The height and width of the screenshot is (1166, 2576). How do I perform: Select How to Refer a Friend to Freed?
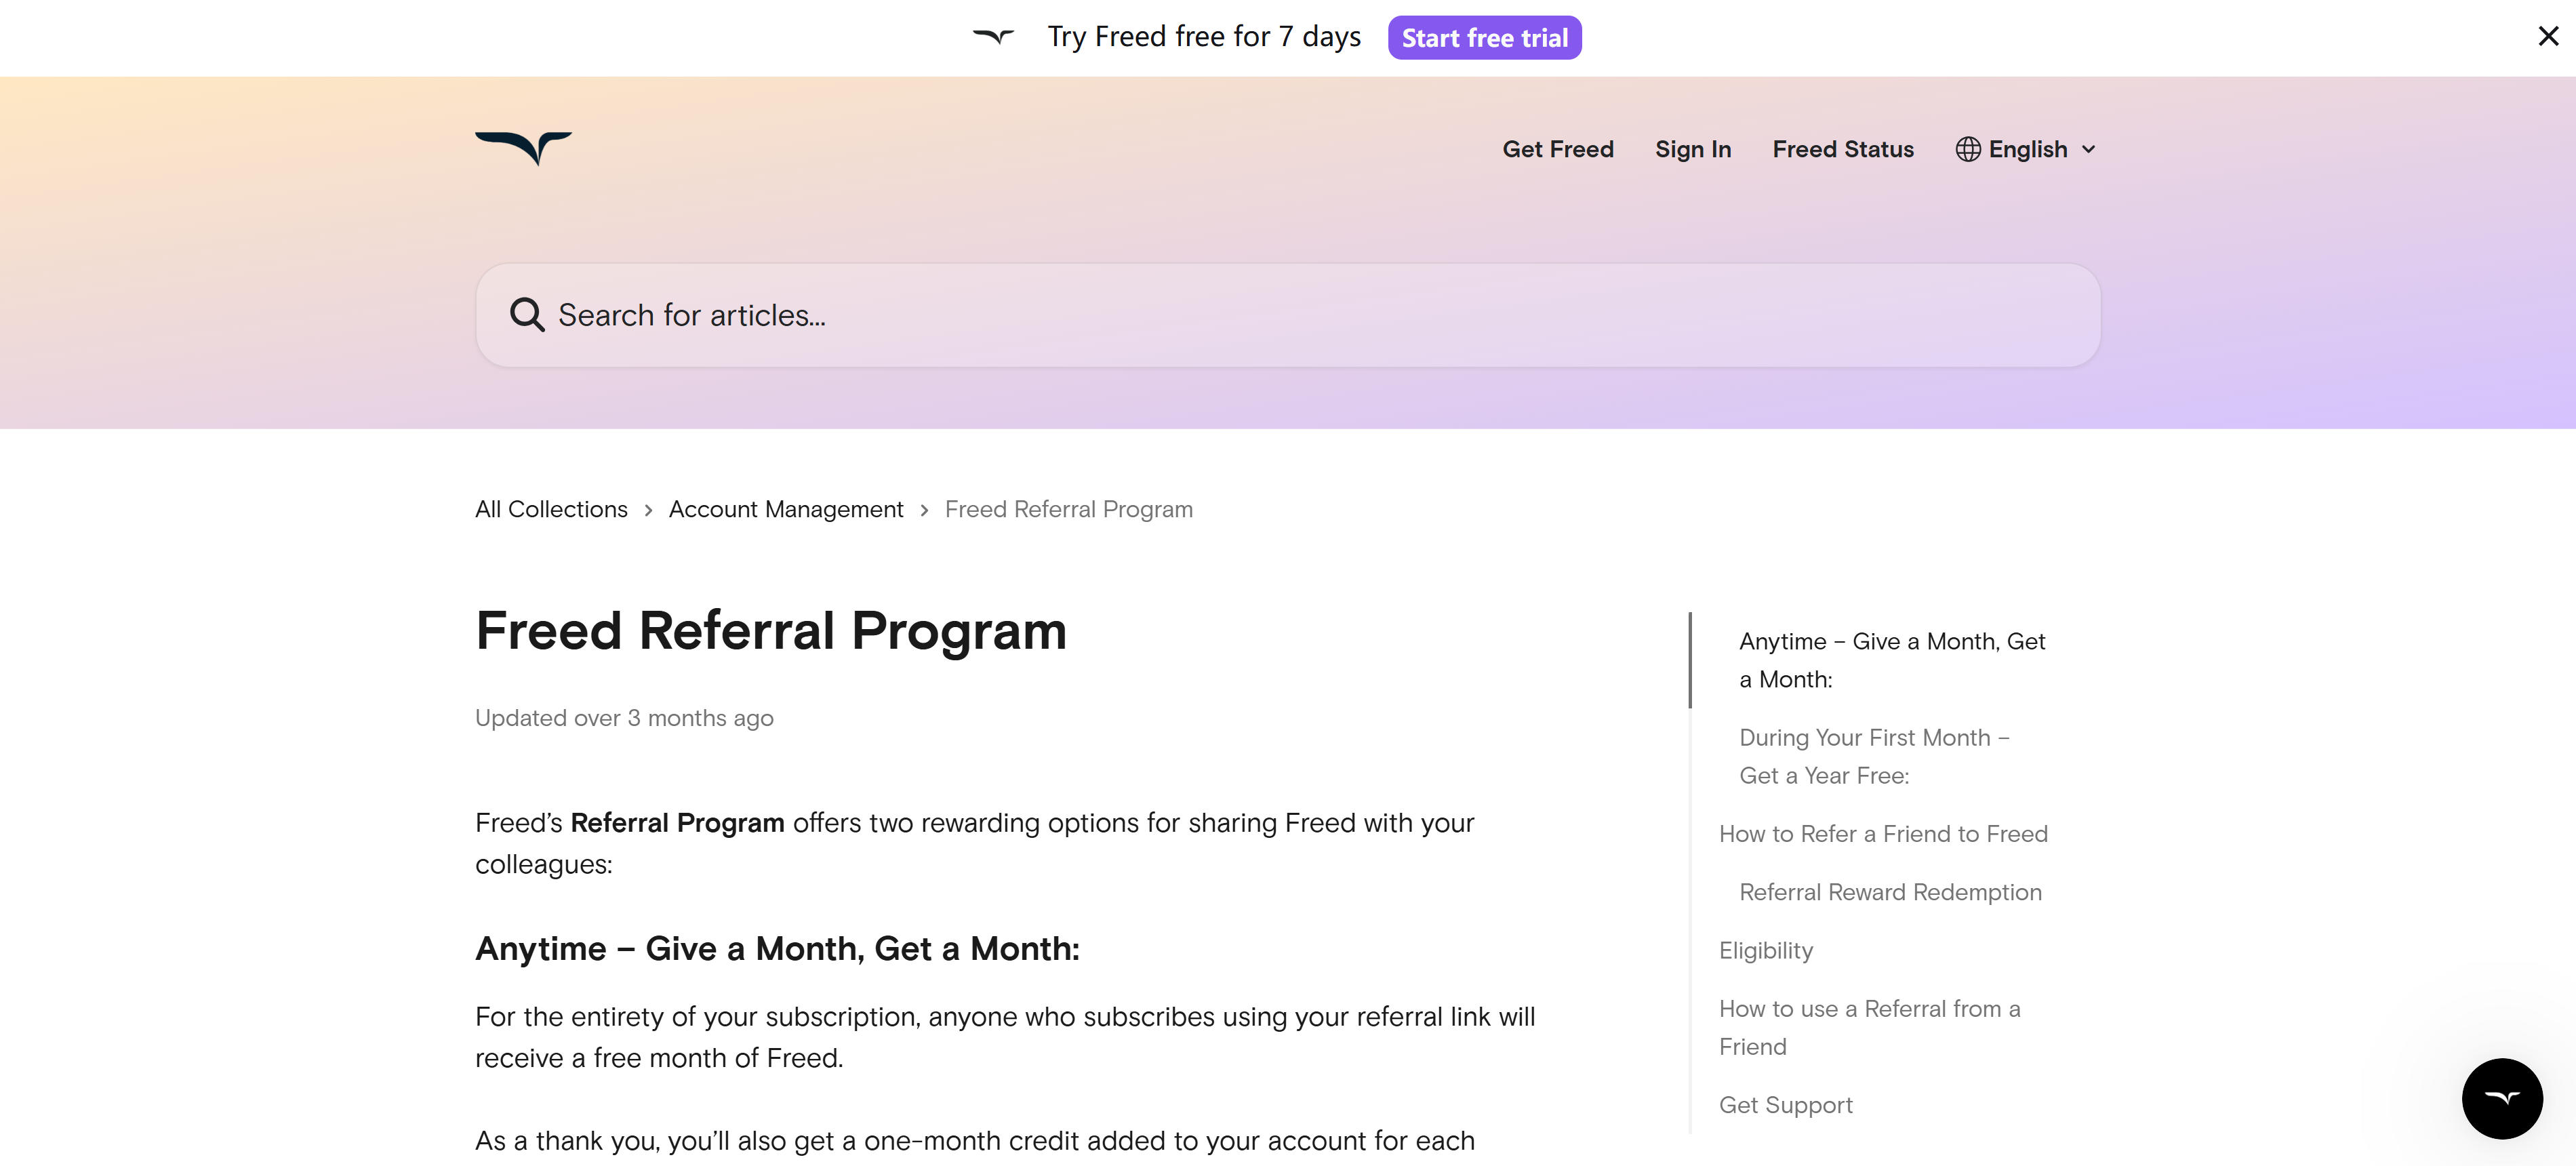[1882, 833]
